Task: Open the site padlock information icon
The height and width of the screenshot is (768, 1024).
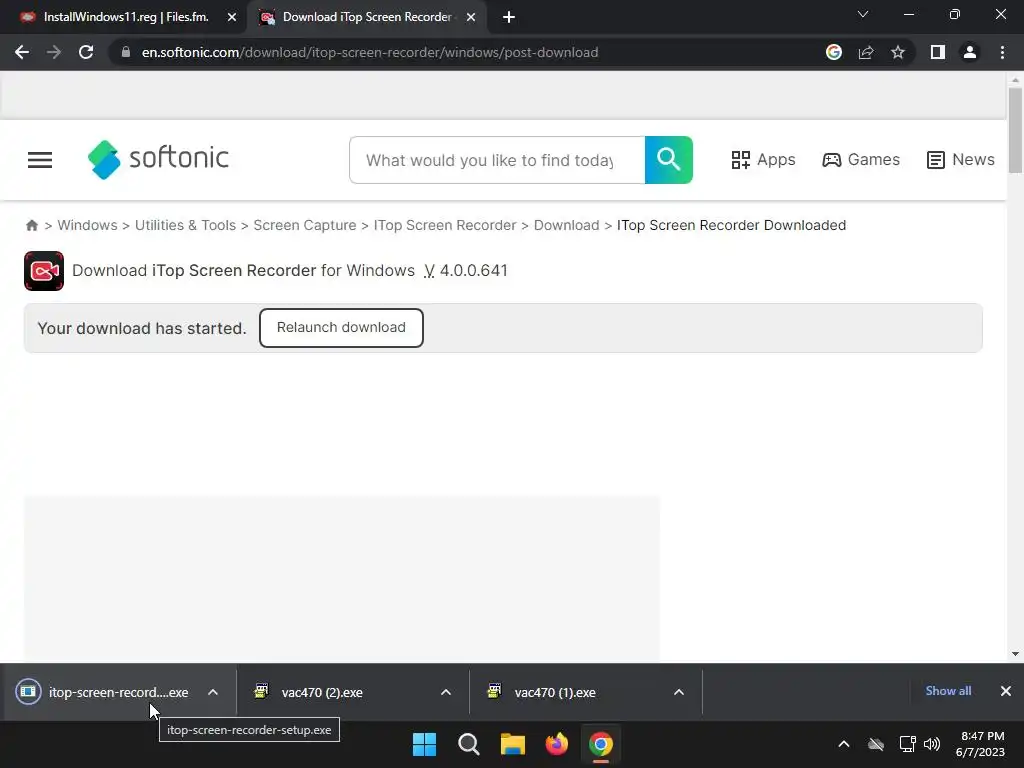Action: tap(126, 52)
